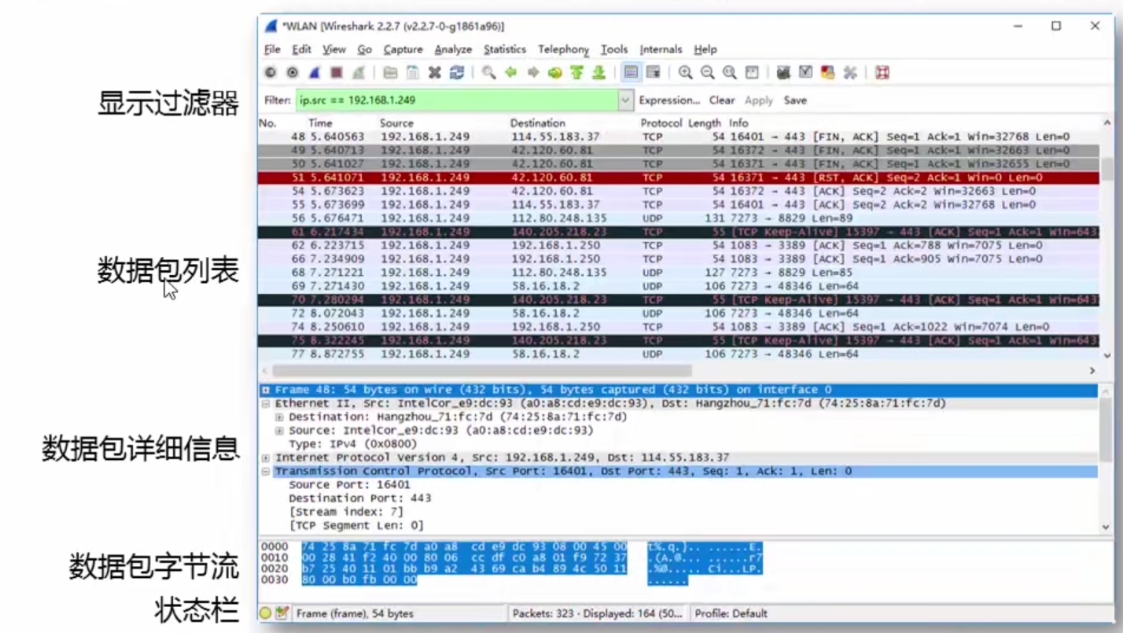Viewport: 1123px width, 633px height.
Task: Select packet 56 UDP to 112.80.248.135
Action: (678, 218)
